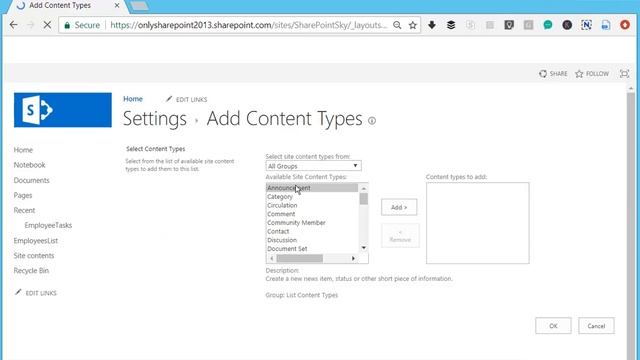
Task: Open the stacked layers extension icon
Action: (451, 25)
